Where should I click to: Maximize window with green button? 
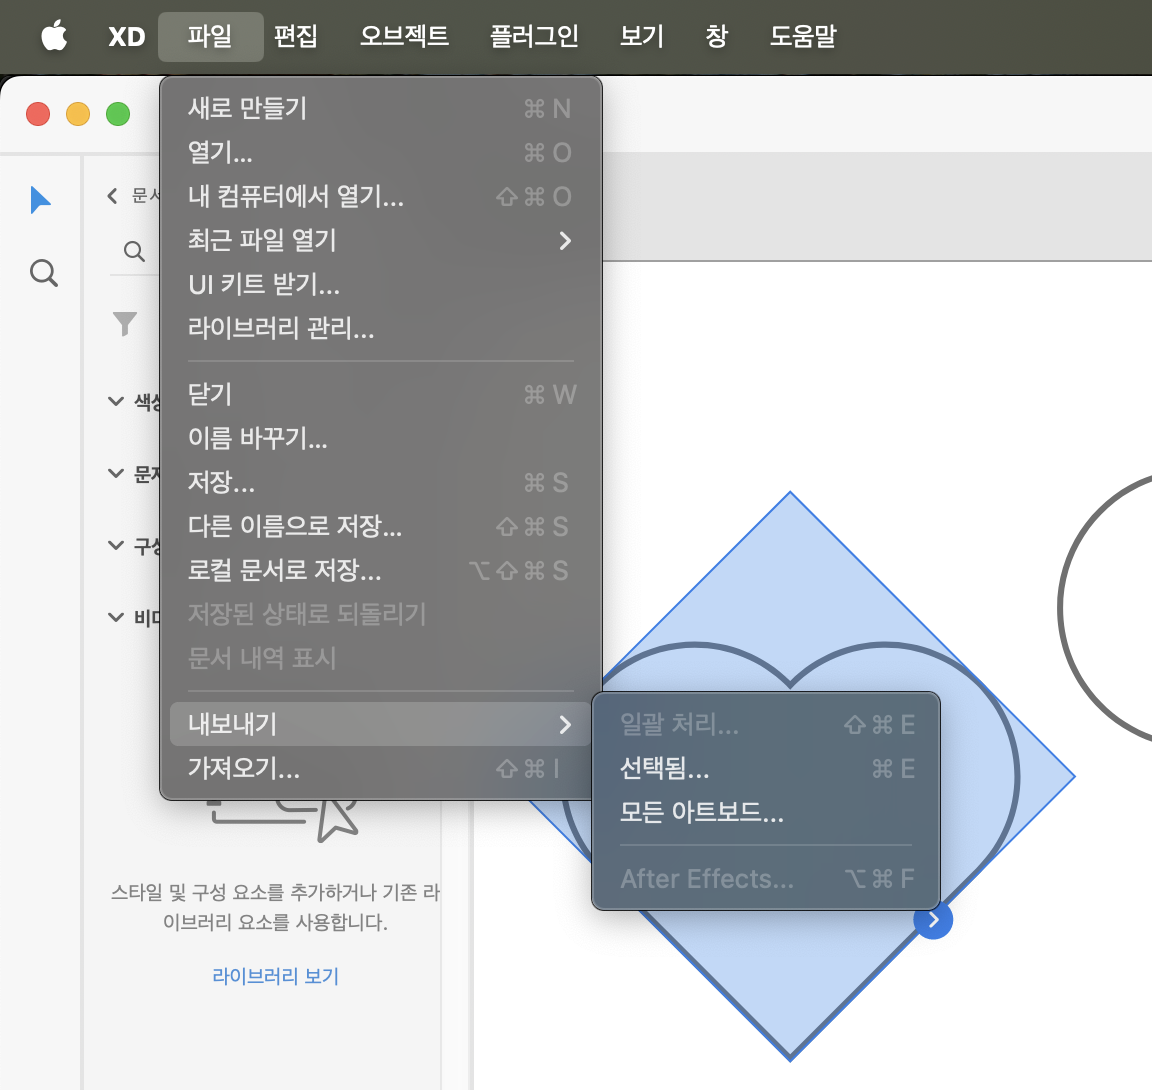(x=118, y=114)
